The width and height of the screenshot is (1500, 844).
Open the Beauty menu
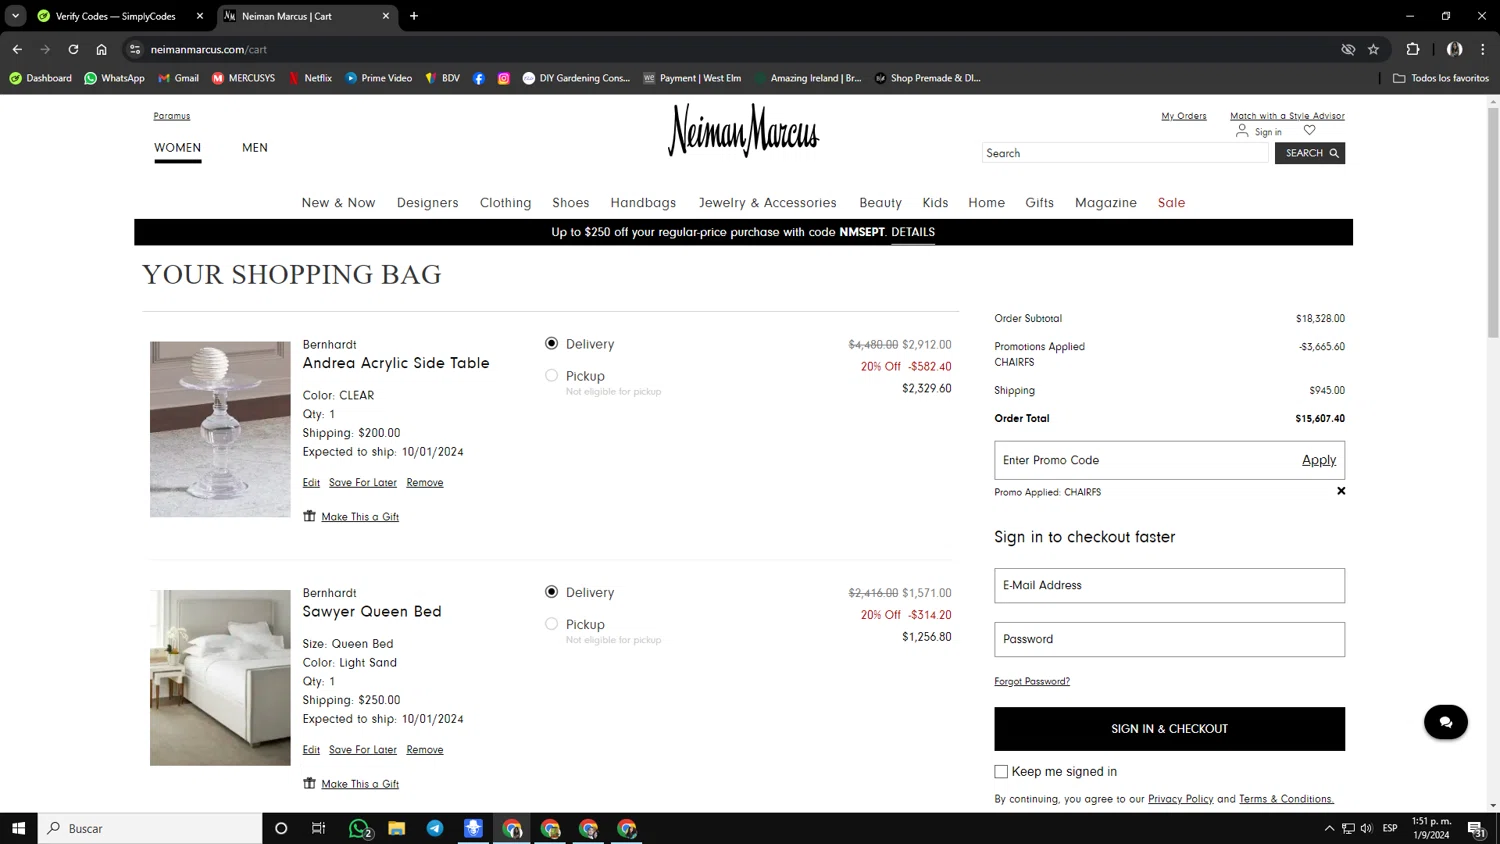[880, 202]
